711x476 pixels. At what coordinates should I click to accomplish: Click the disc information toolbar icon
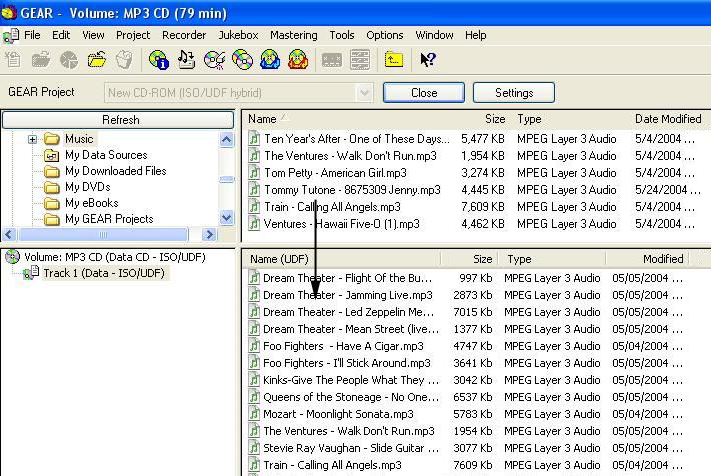pos(158,60)
